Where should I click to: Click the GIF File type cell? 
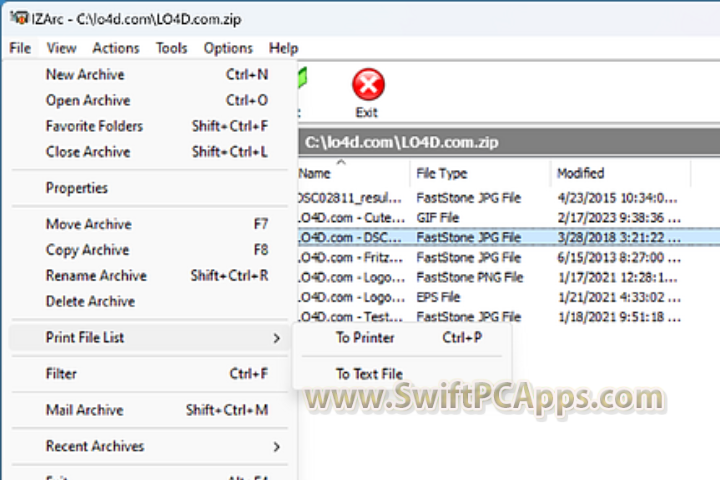[x=437, y=218]
